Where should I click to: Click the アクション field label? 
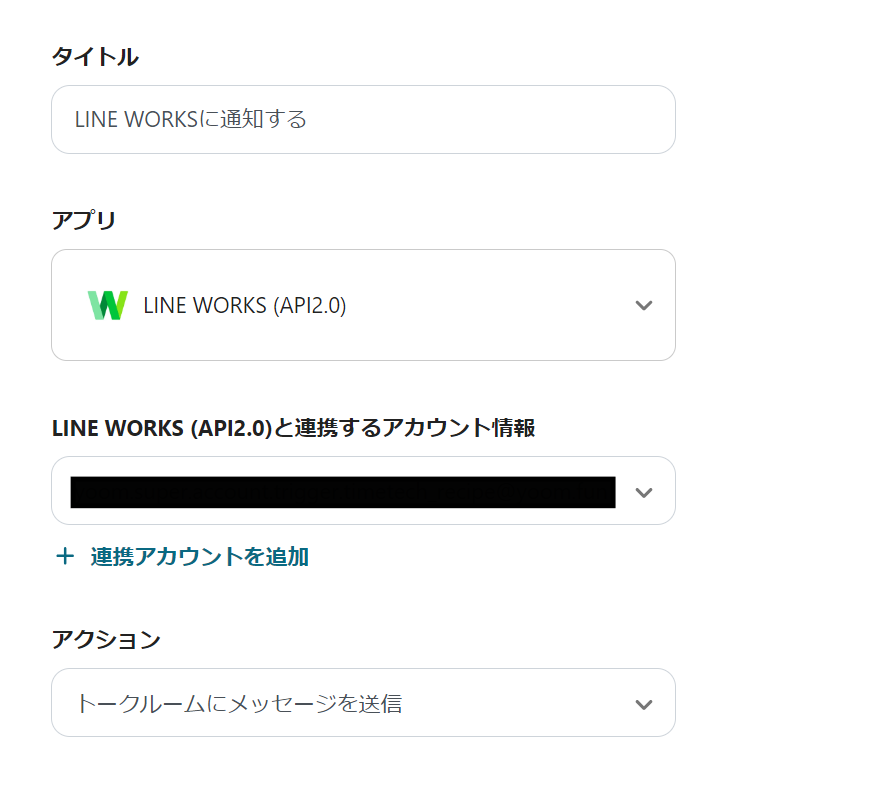tap(106, 640)
